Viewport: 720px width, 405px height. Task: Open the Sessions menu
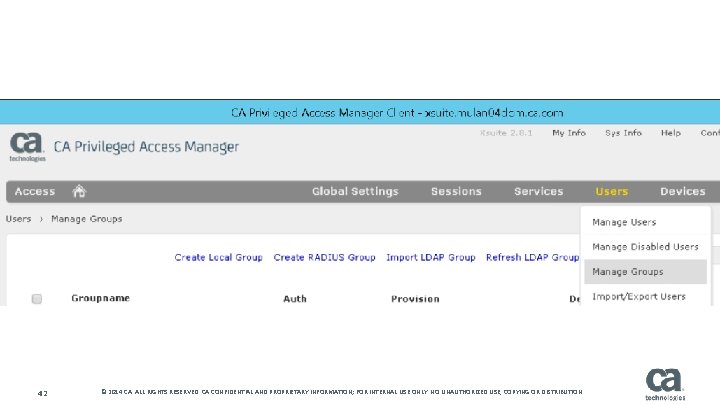click(456, 191)
